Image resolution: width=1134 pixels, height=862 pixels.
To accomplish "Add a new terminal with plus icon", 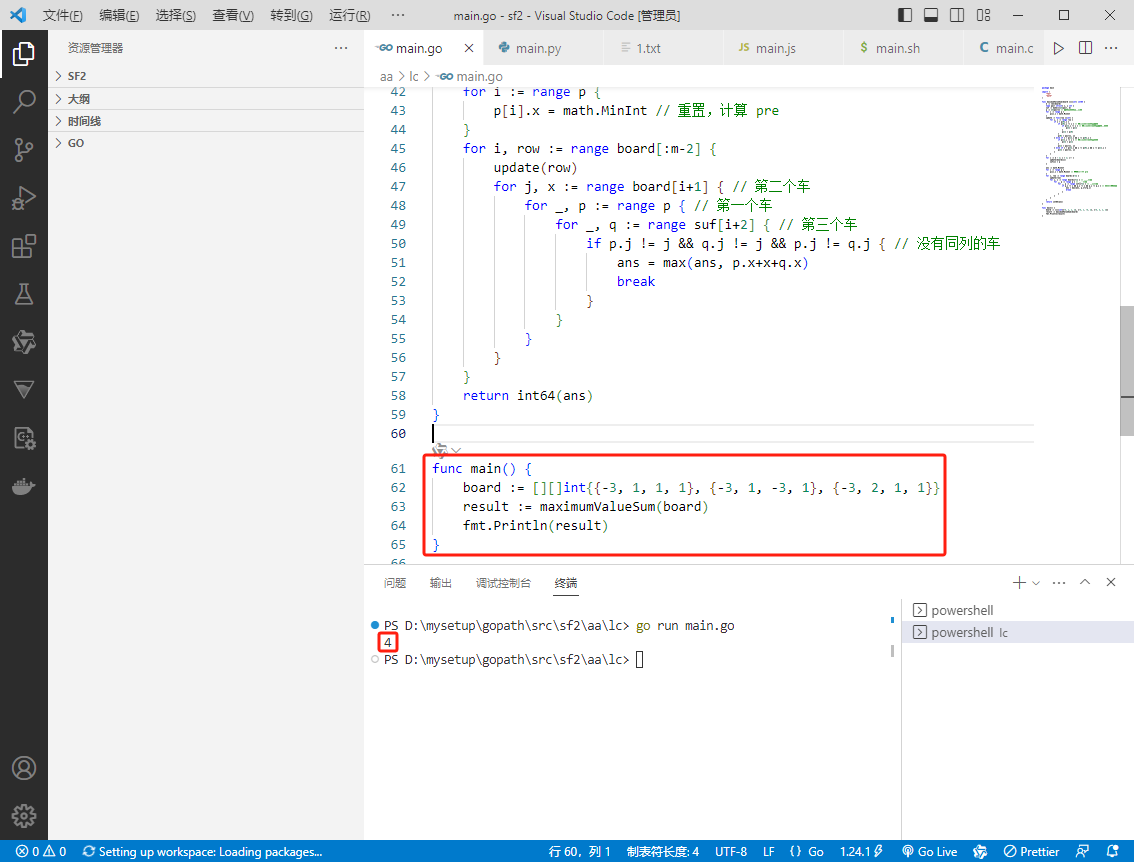I will (1019, 582).
